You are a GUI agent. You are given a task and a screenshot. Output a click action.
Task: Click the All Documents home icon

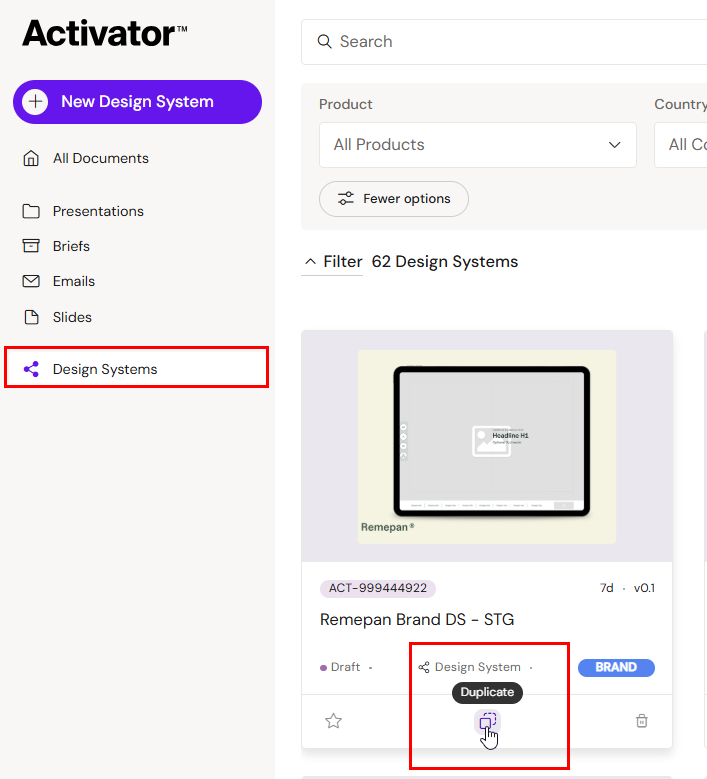pos(31,158)
